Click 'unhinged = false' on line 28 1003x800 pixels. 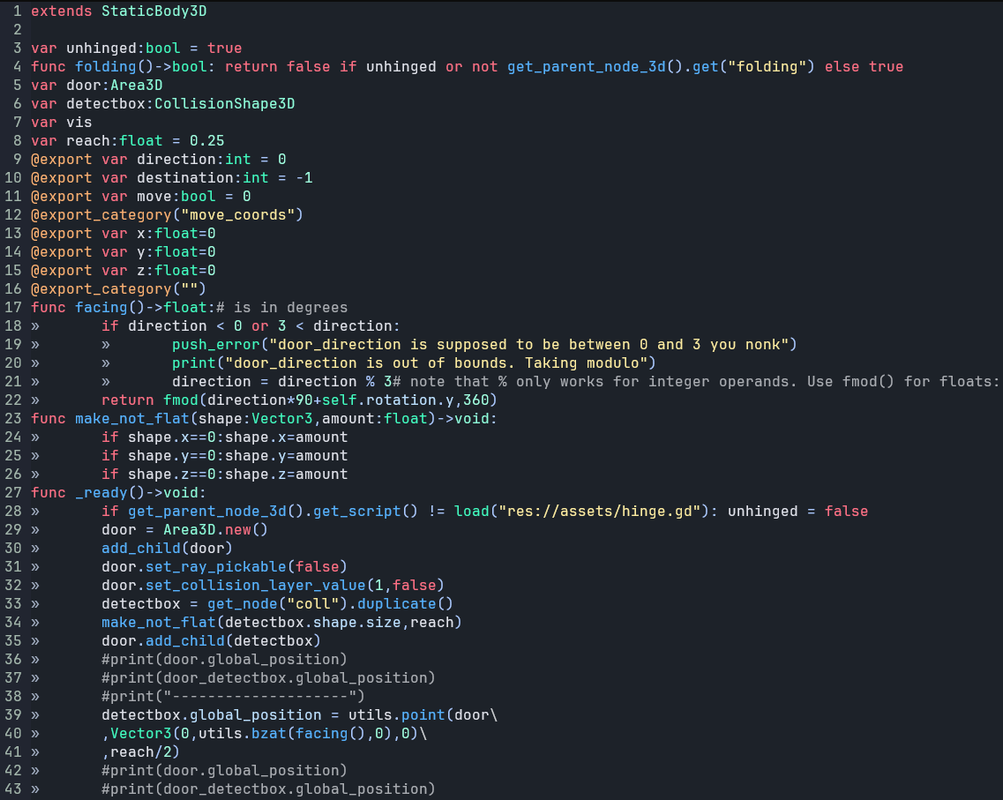798,512
